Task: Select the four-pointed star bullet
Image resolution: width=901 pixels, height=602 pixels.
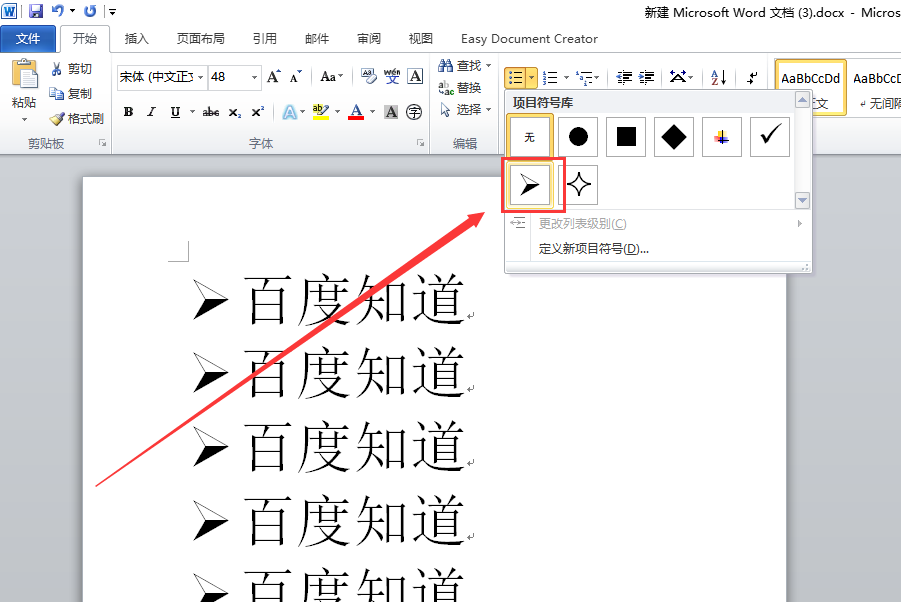Action: pos(579,185)
